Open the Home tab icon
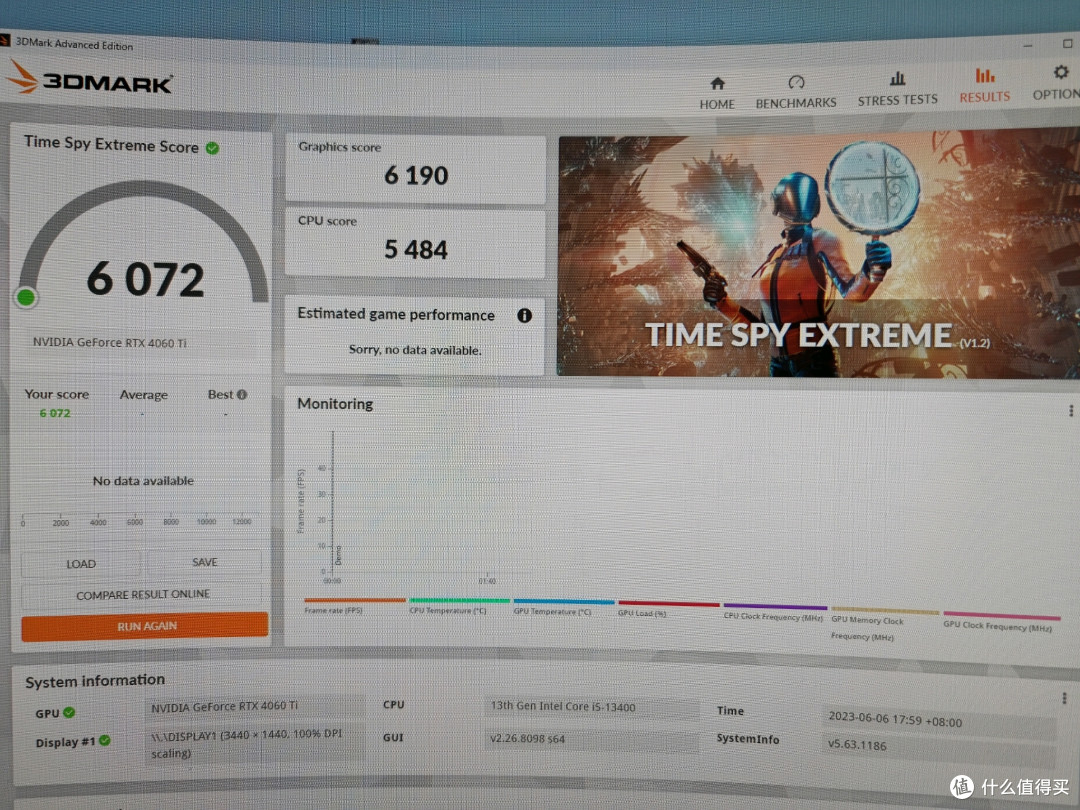 coord(717,83)
